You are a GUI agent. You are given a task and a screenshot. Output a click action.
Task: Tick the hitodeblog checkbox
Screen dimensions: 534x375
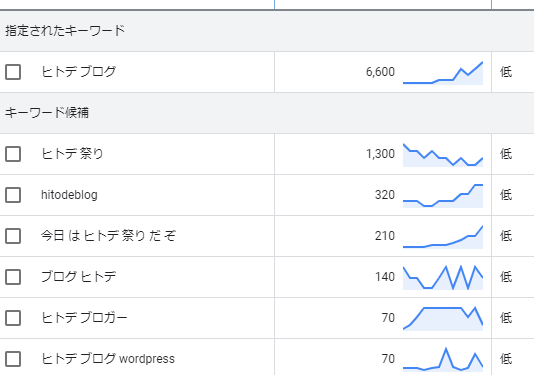(13, 195)
